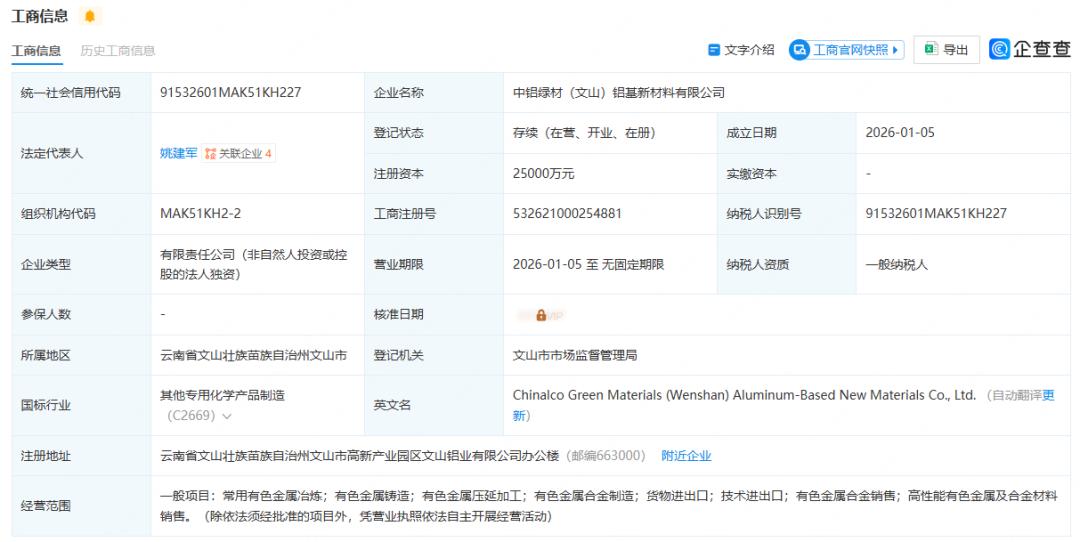Click the 工商信息 section heading
Screen dimensions: 1080x542
click(40, 16)
